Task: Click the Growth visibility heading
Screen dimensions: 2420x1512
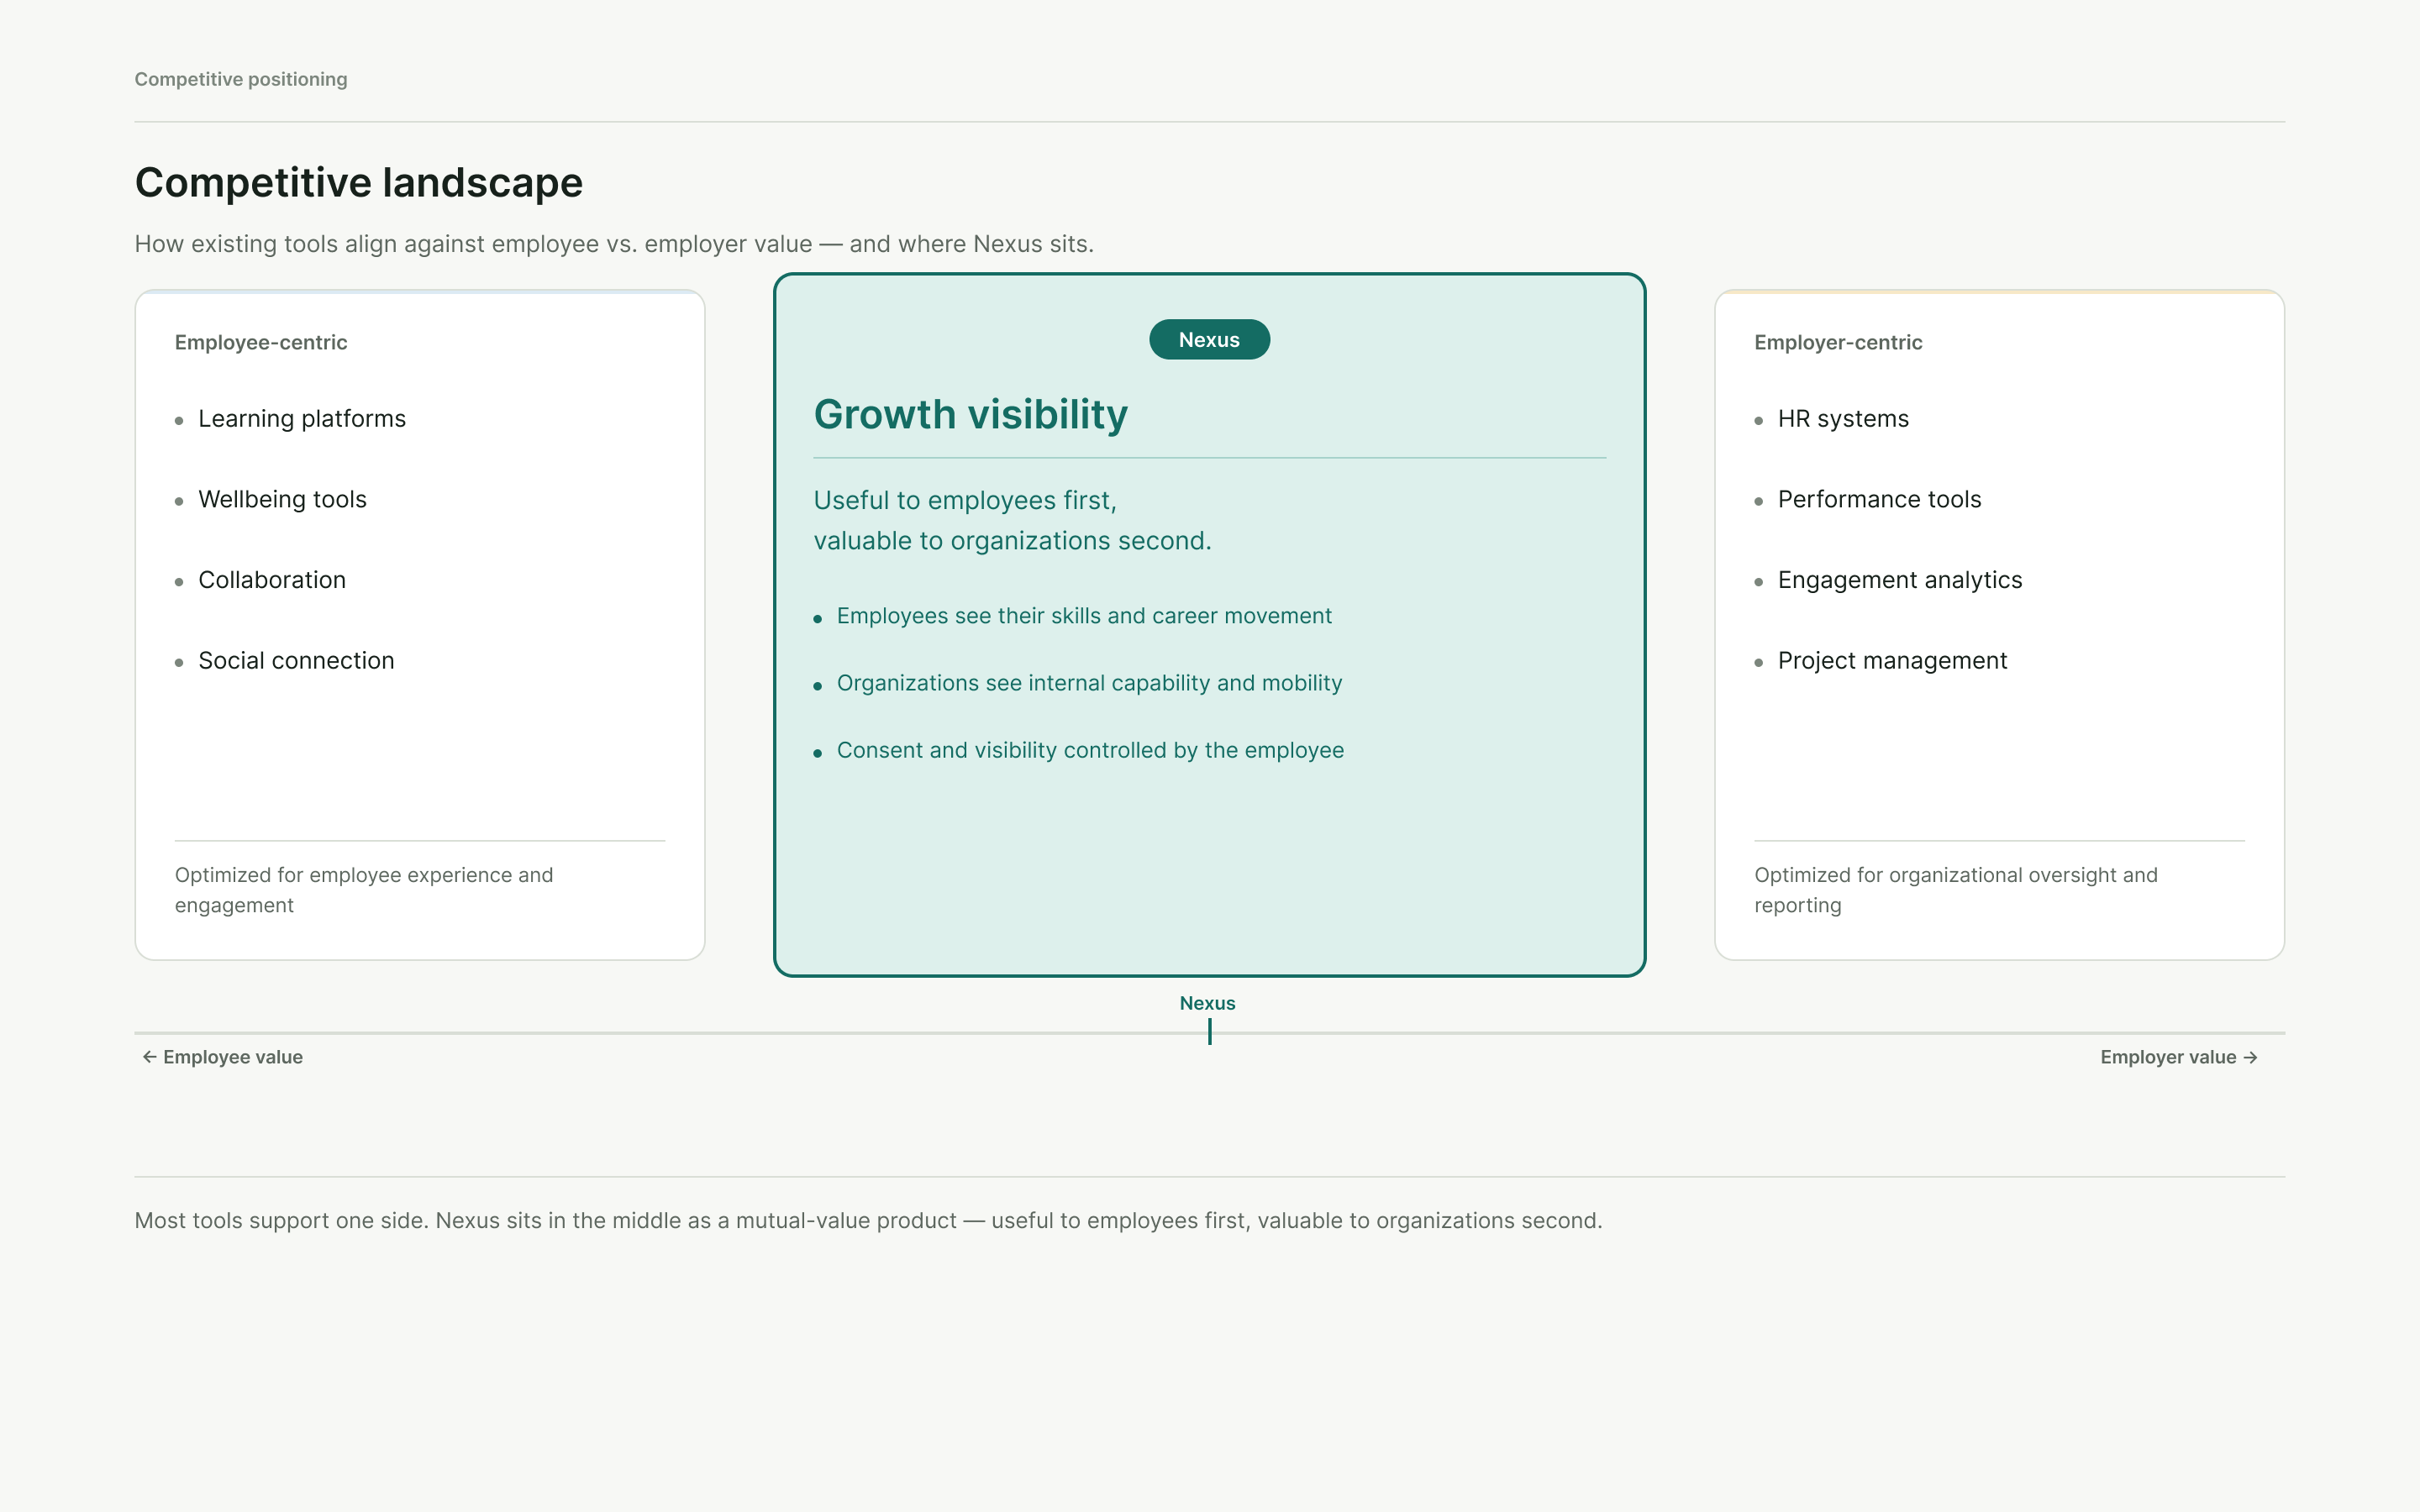Action: [970, 415]
